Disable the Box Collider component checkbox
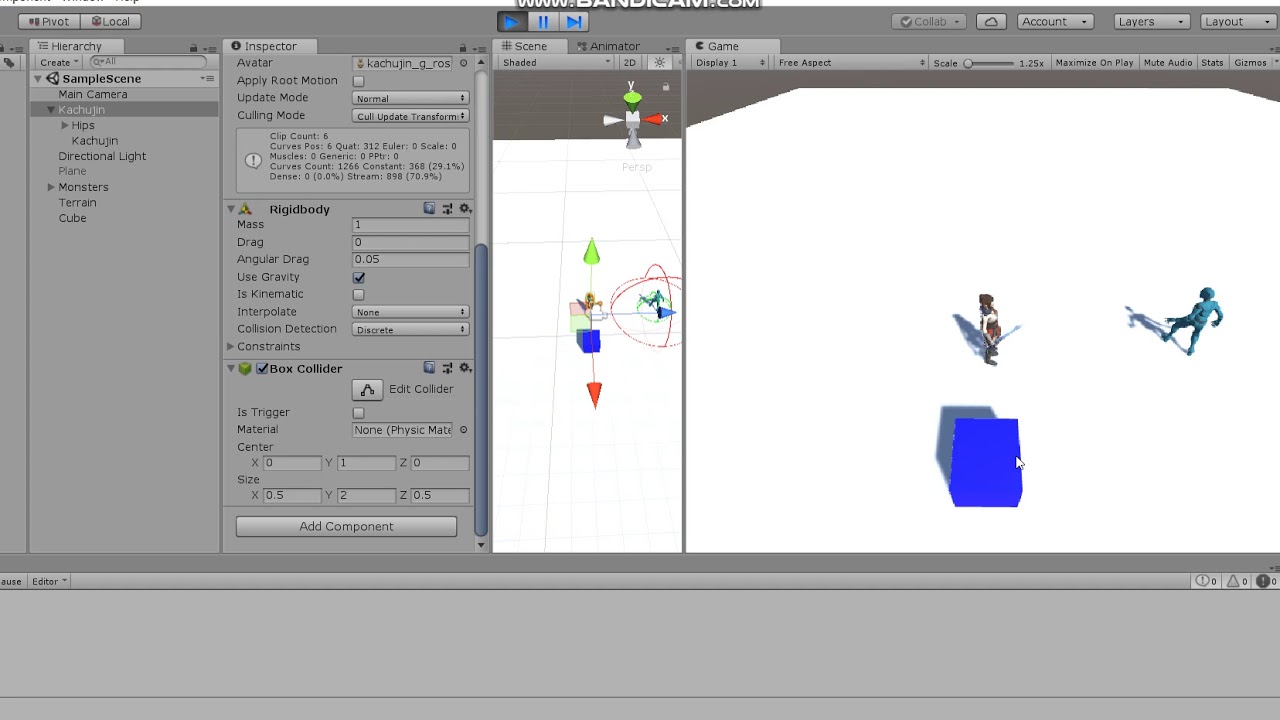Image resolution: width=1280 pixels, height=720 pixels. (262, 369)
